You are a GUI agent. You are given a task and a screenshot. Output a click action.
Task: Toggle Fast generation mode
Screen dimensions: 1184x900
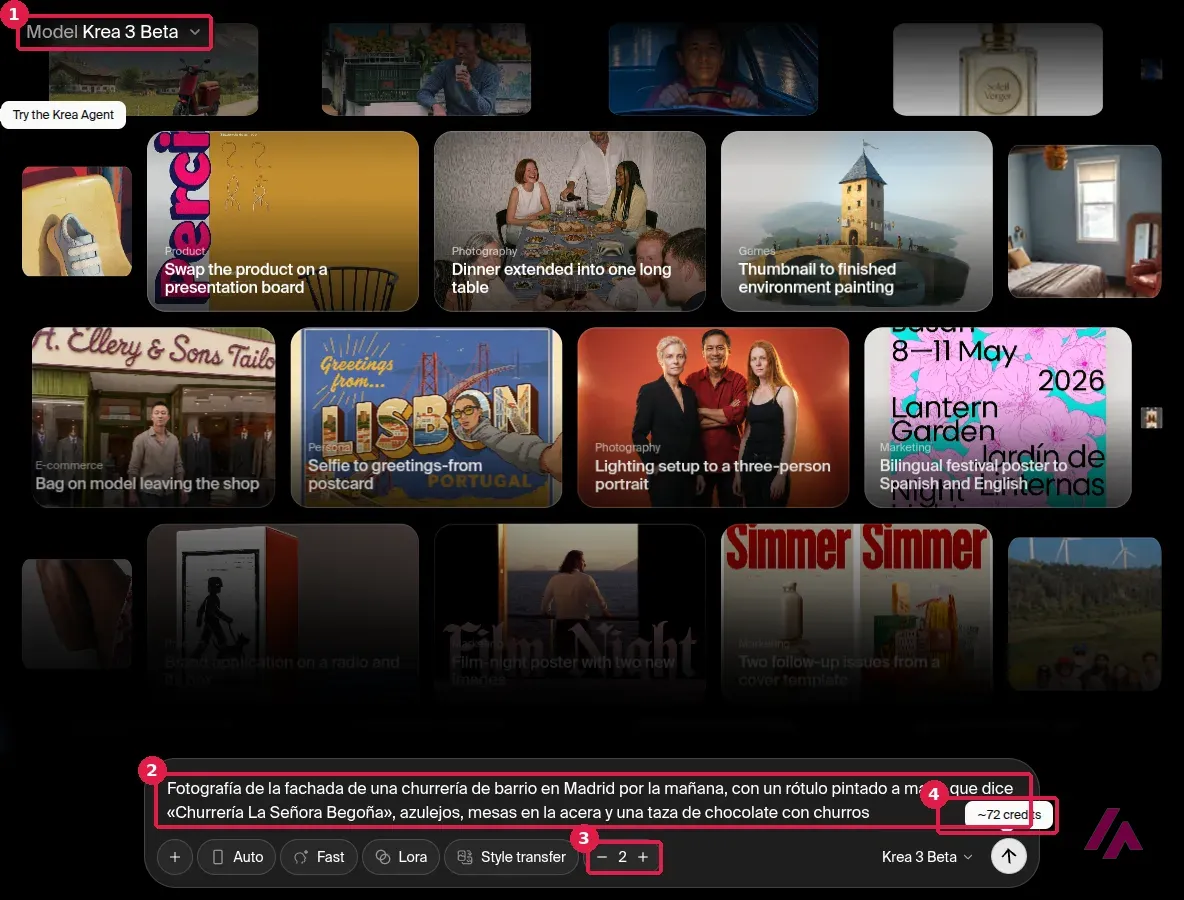click(x=319, y=857)
